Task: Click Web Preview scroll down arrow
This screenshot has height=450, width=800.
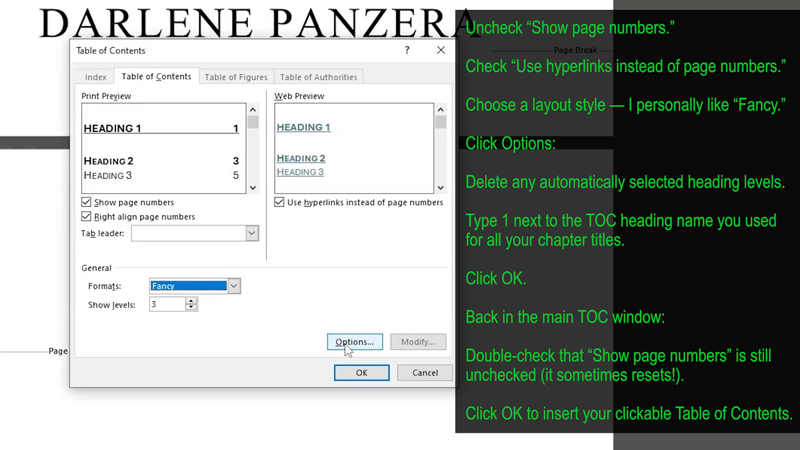Action: [441, 188]
